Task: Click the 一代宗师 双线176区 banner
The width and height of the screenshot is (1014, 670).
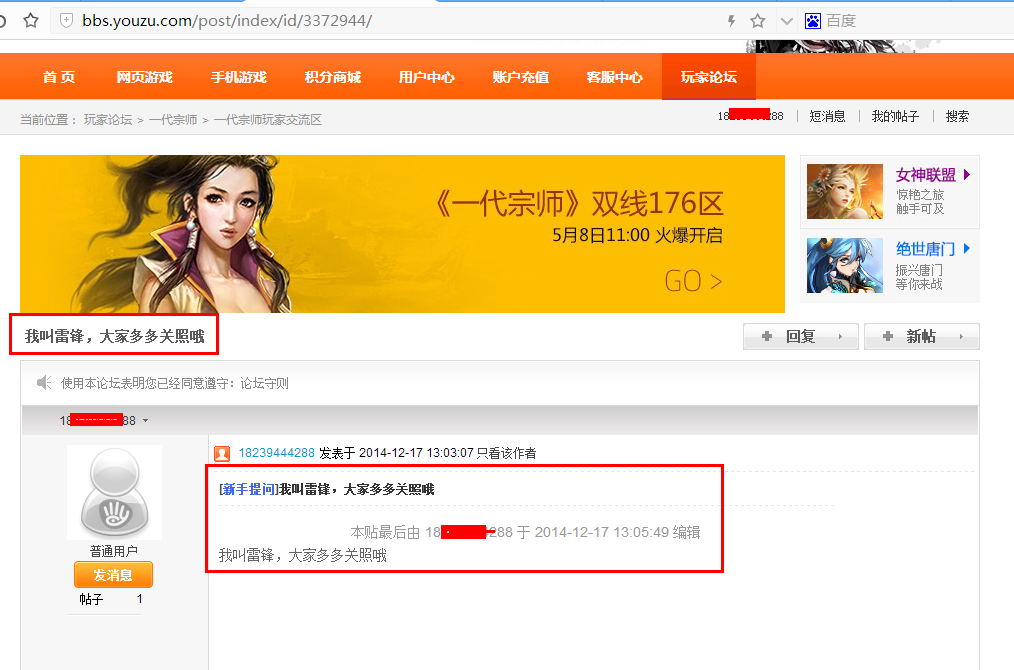Action: click(402, 233)
